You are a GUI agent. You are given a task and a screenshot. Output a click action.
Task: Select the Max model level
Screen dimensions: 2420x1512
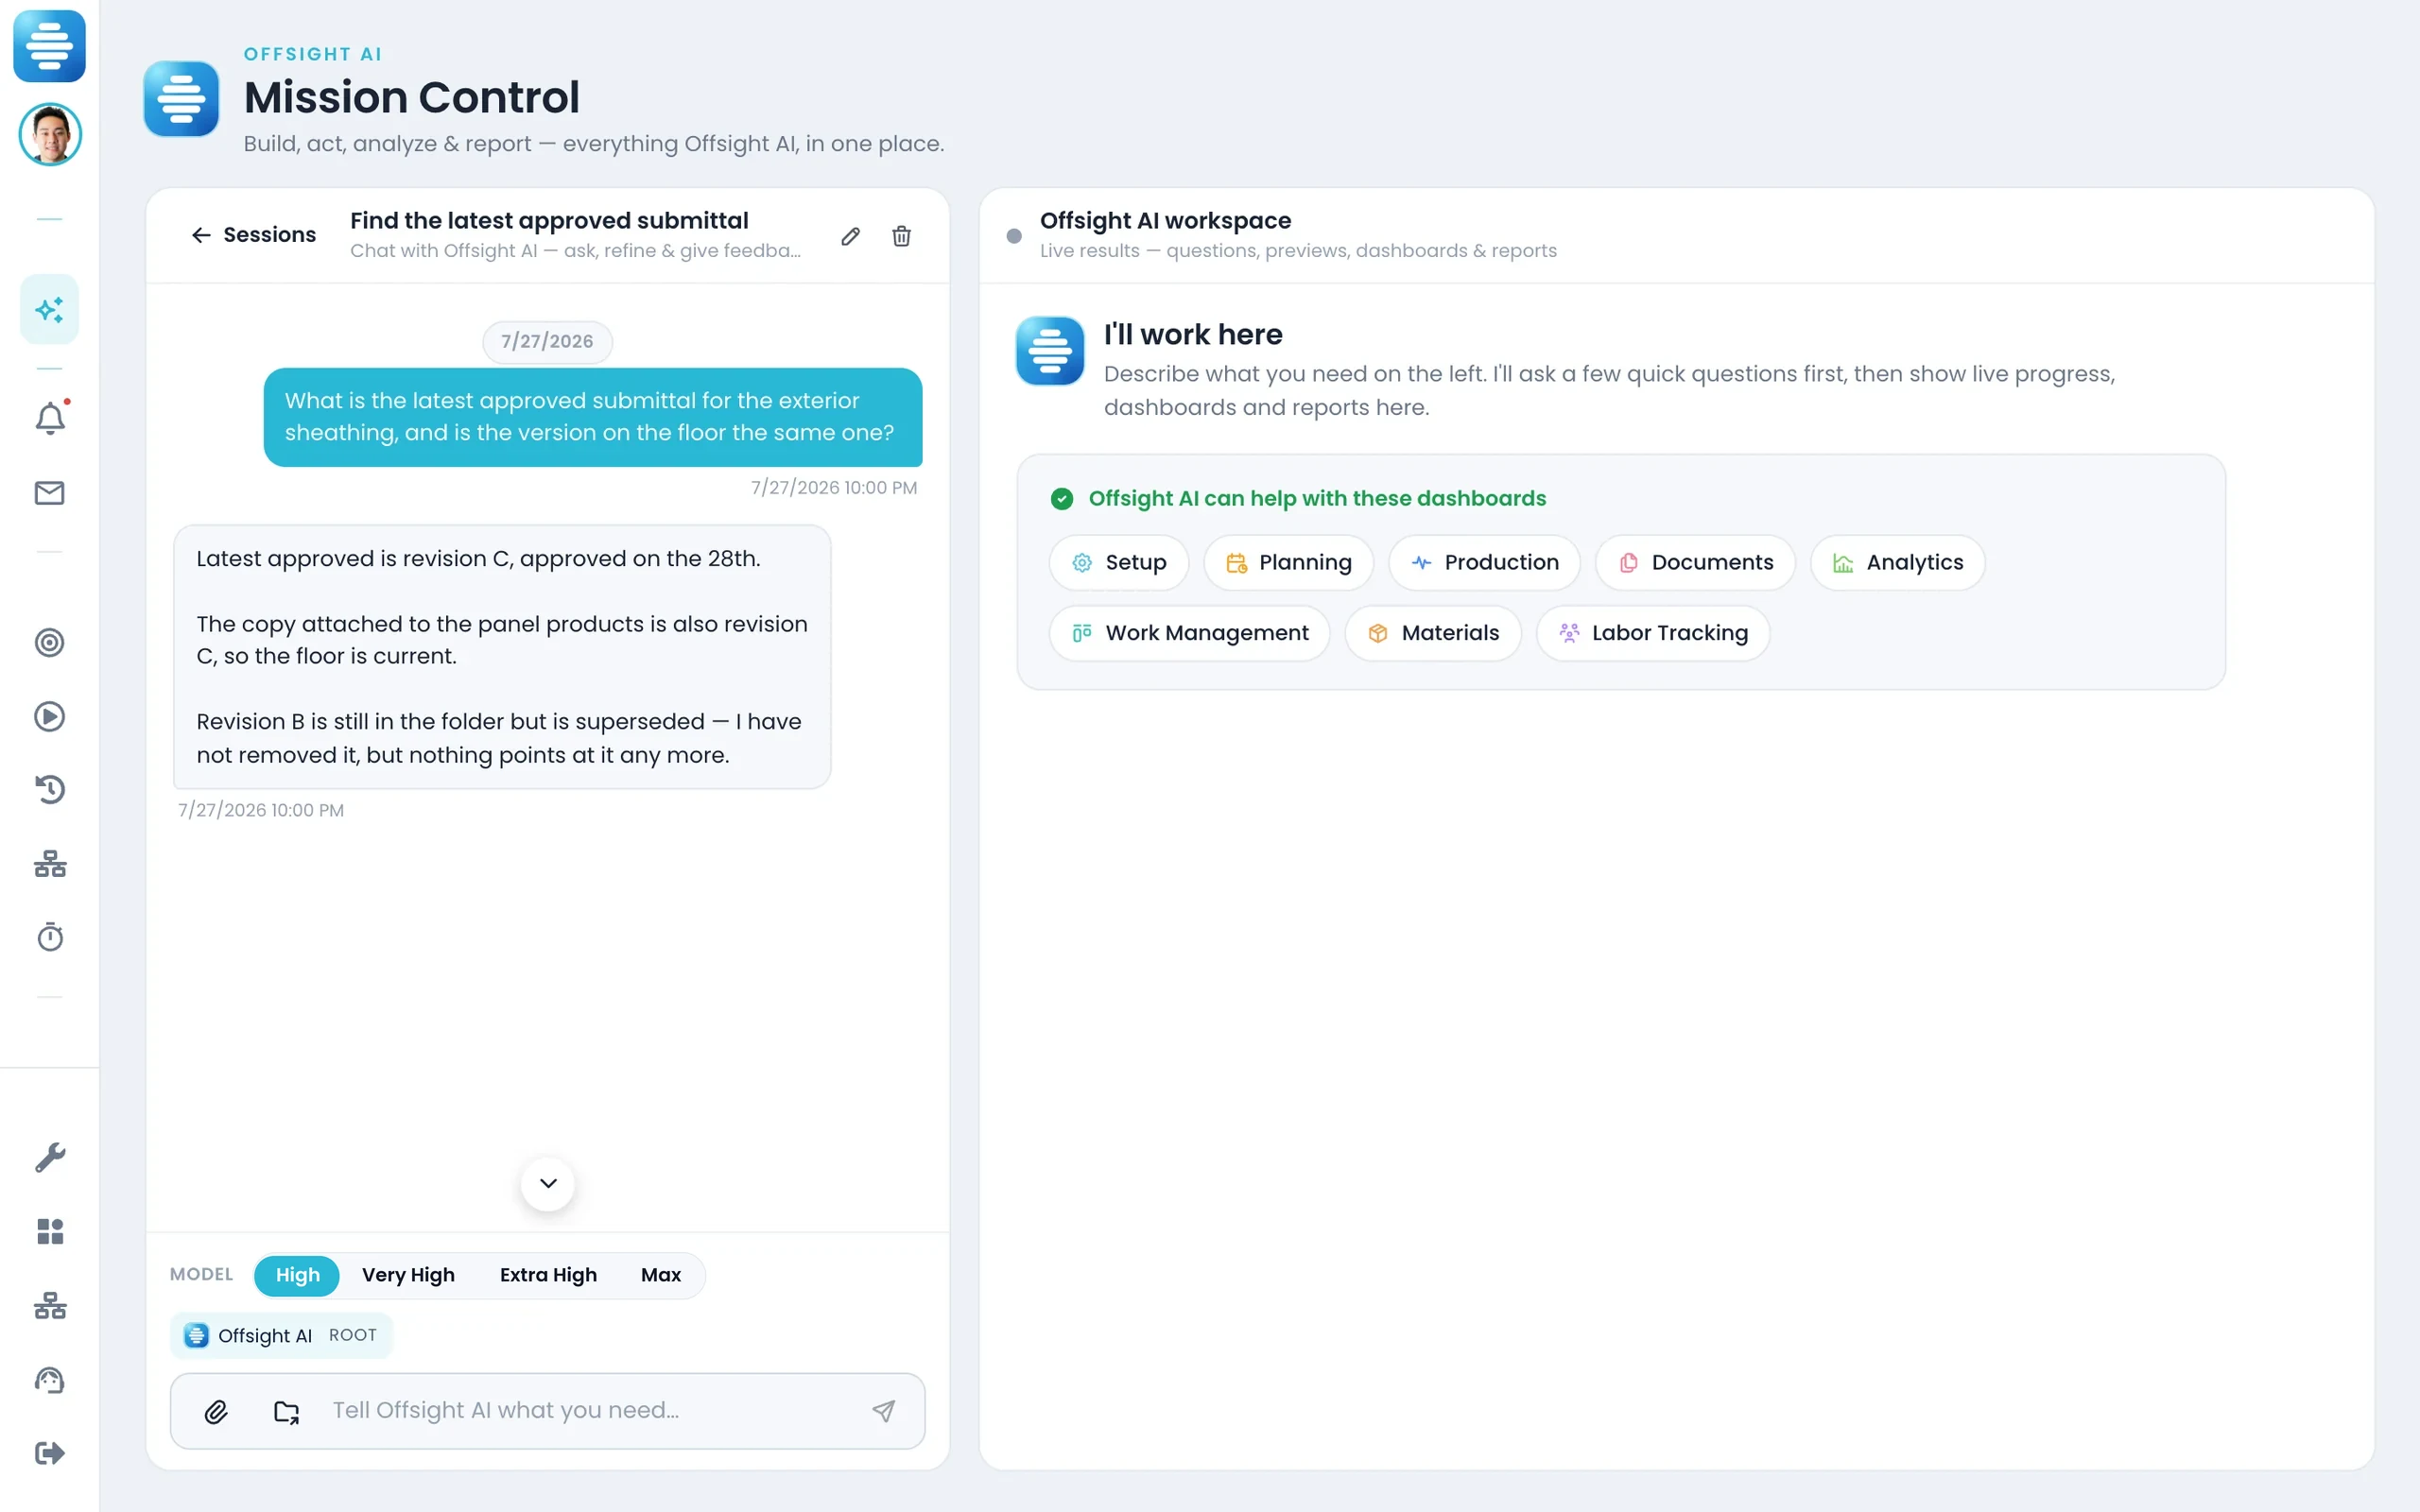pos(661,1275)
